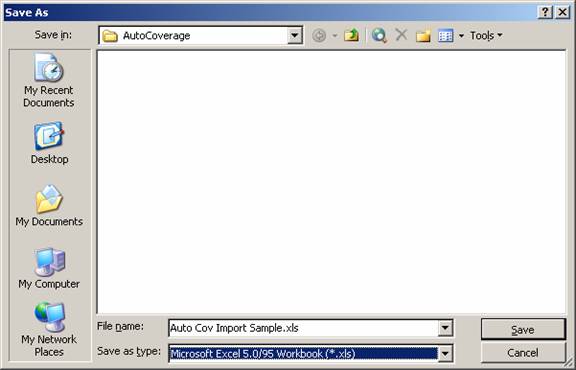Screen dimensions: 576x370
Task: Go up one folder level
Action: point(352,35)
